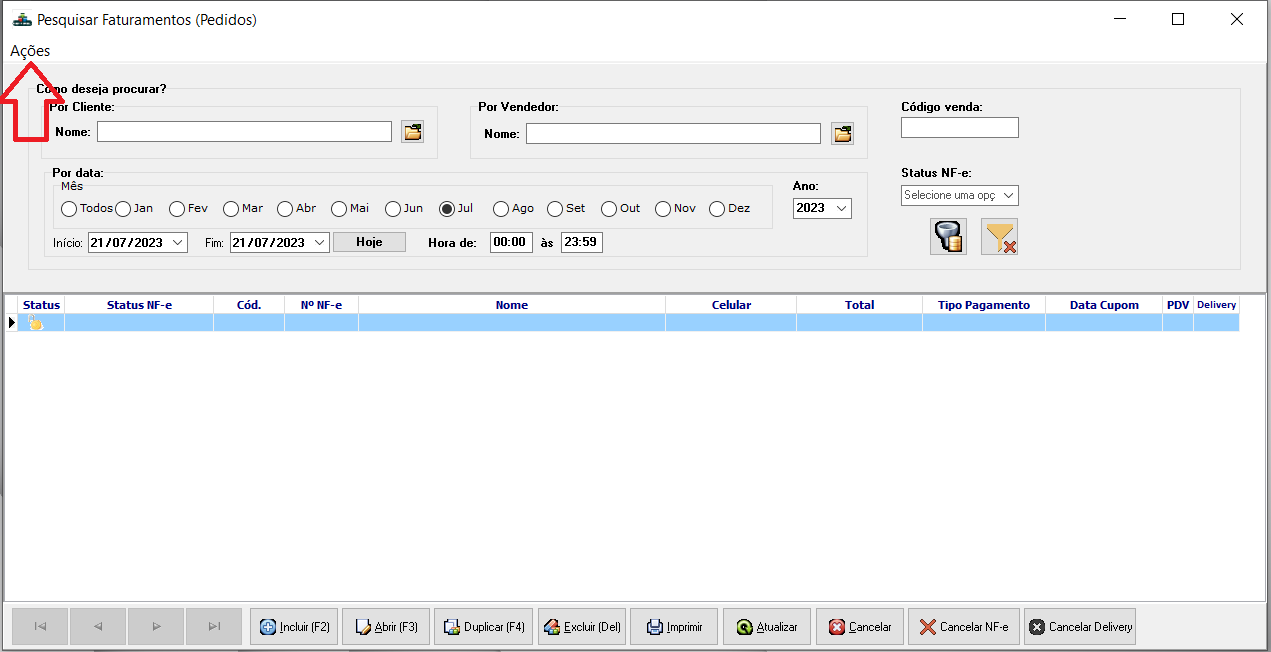
Task: Go to the last record arrow
Action: click(x=214, y=626)
